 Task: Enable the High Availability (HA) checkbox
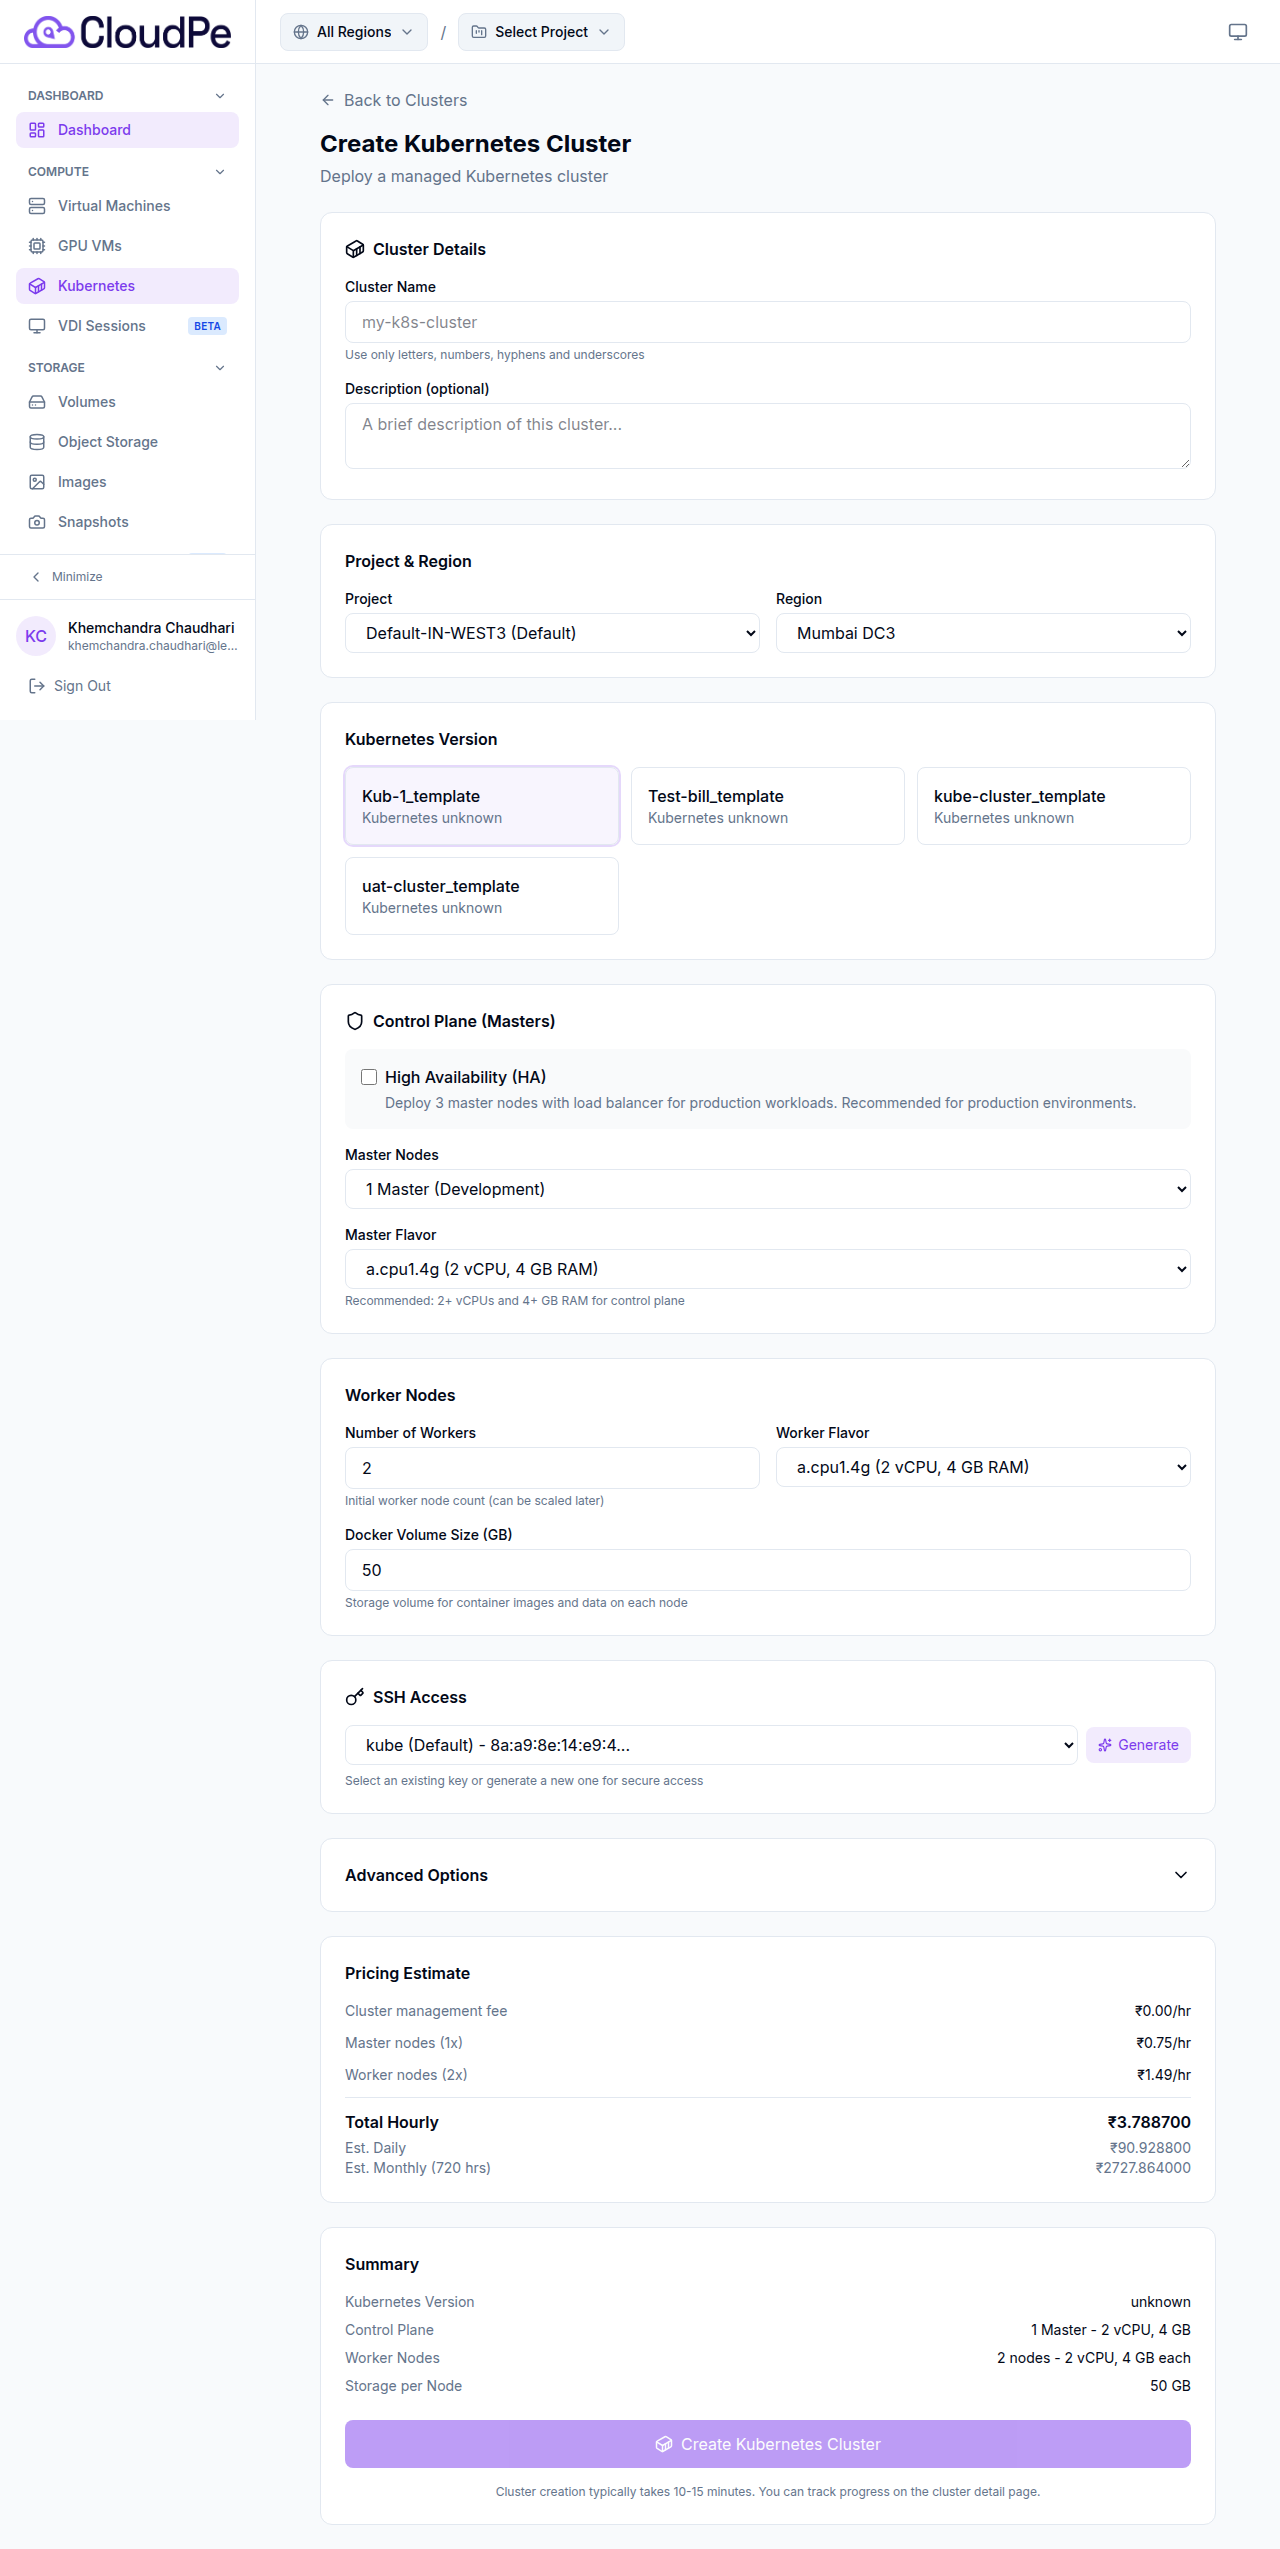coord(369,1077)
